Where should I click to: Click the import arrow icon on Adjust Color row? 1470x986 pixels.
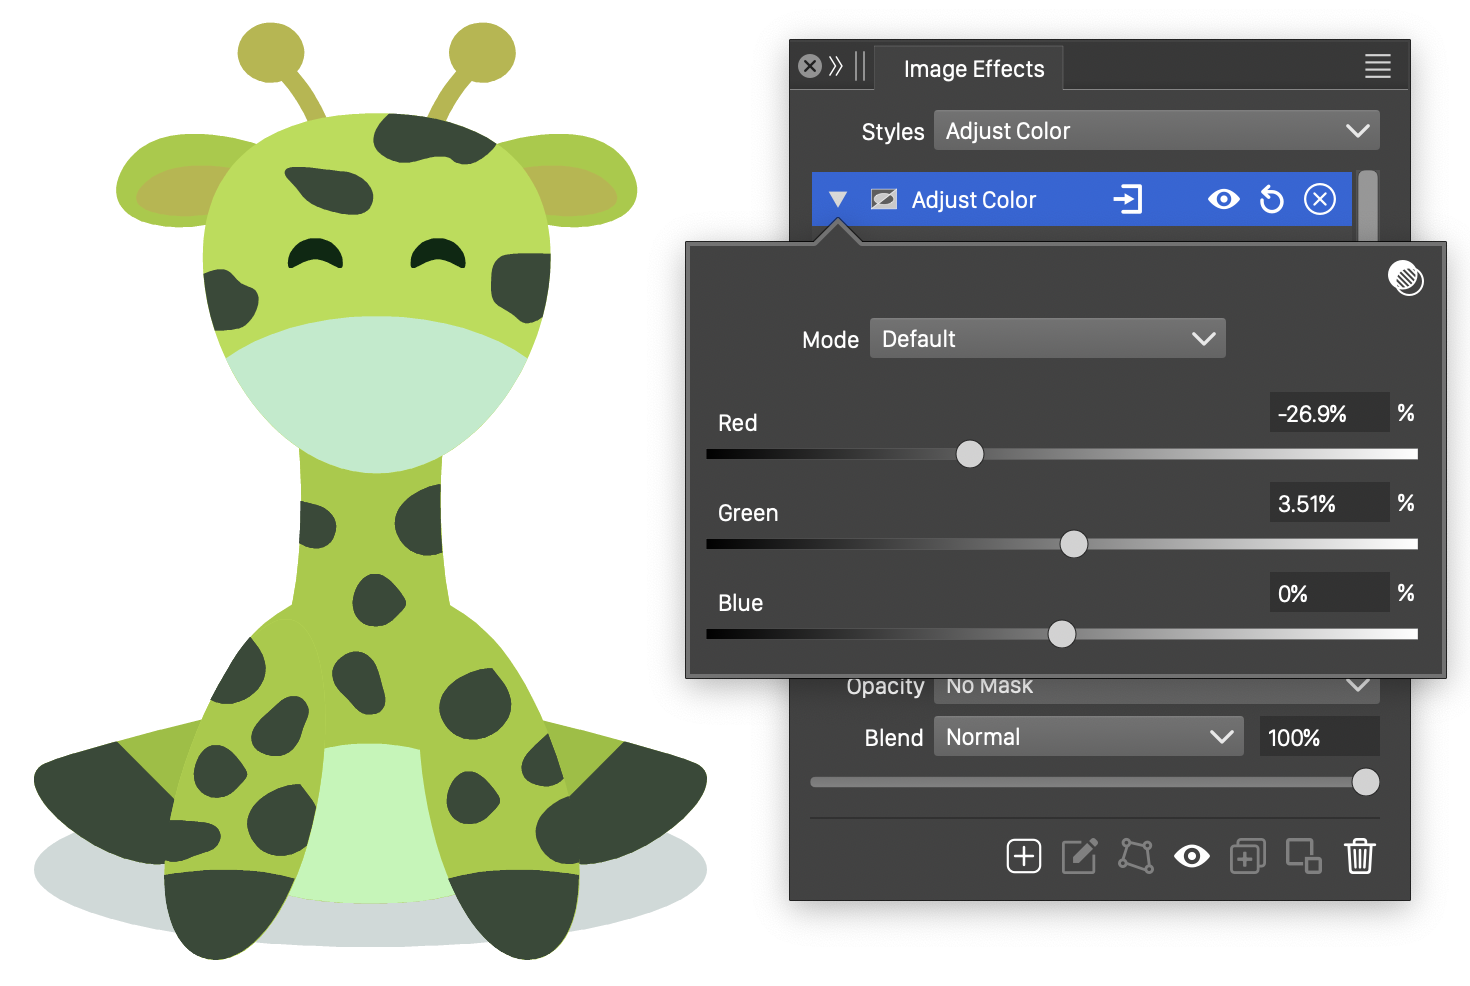[1127, 200]
